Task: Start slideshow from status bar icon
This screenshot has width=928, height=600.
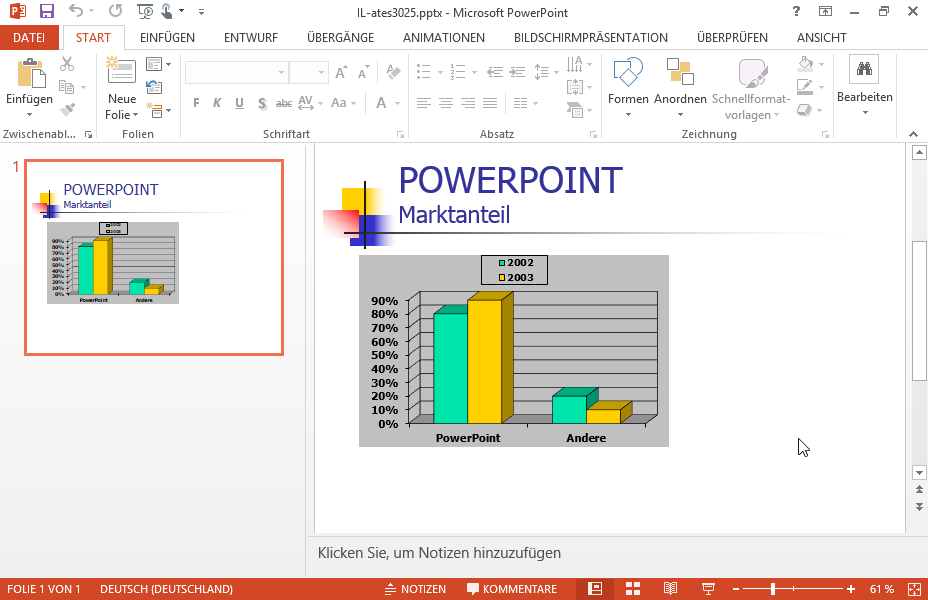Action: (x=708, y=589)
